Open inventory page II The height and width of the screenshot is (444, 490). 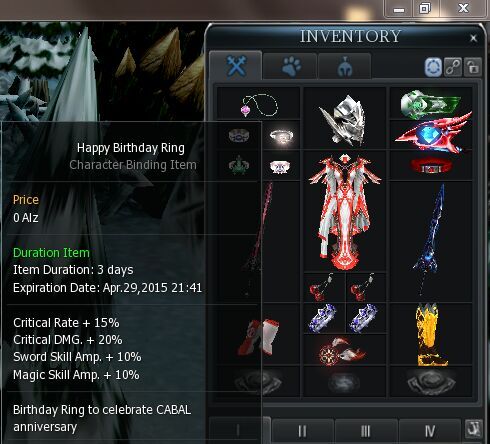[x=302, y=431]
